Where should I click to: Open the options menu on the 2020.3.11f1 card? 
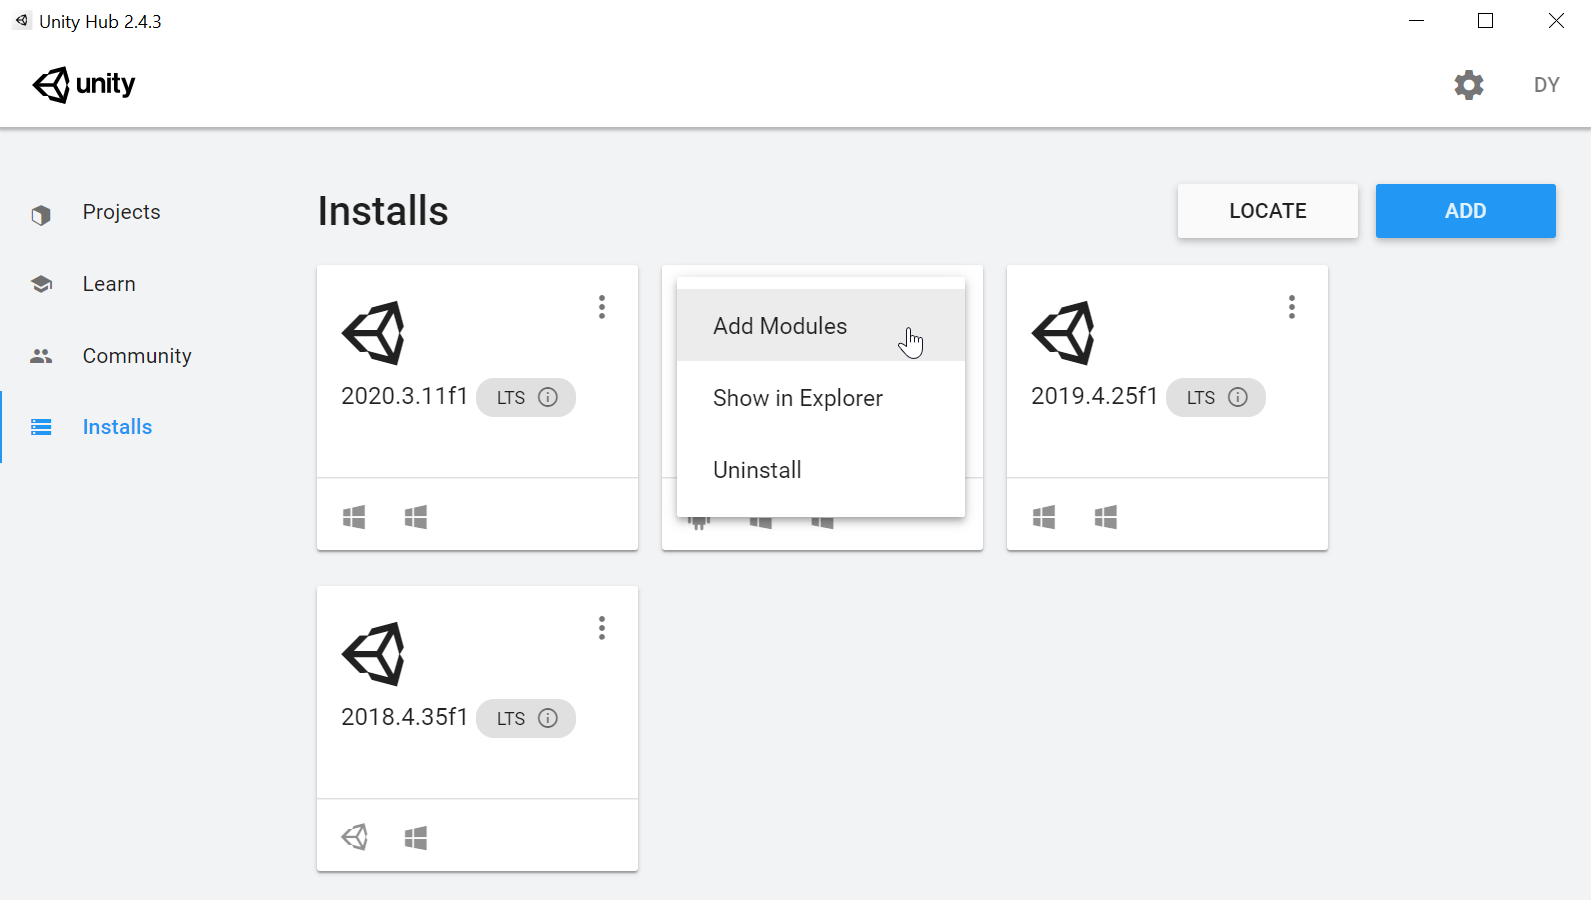point(602,307)
